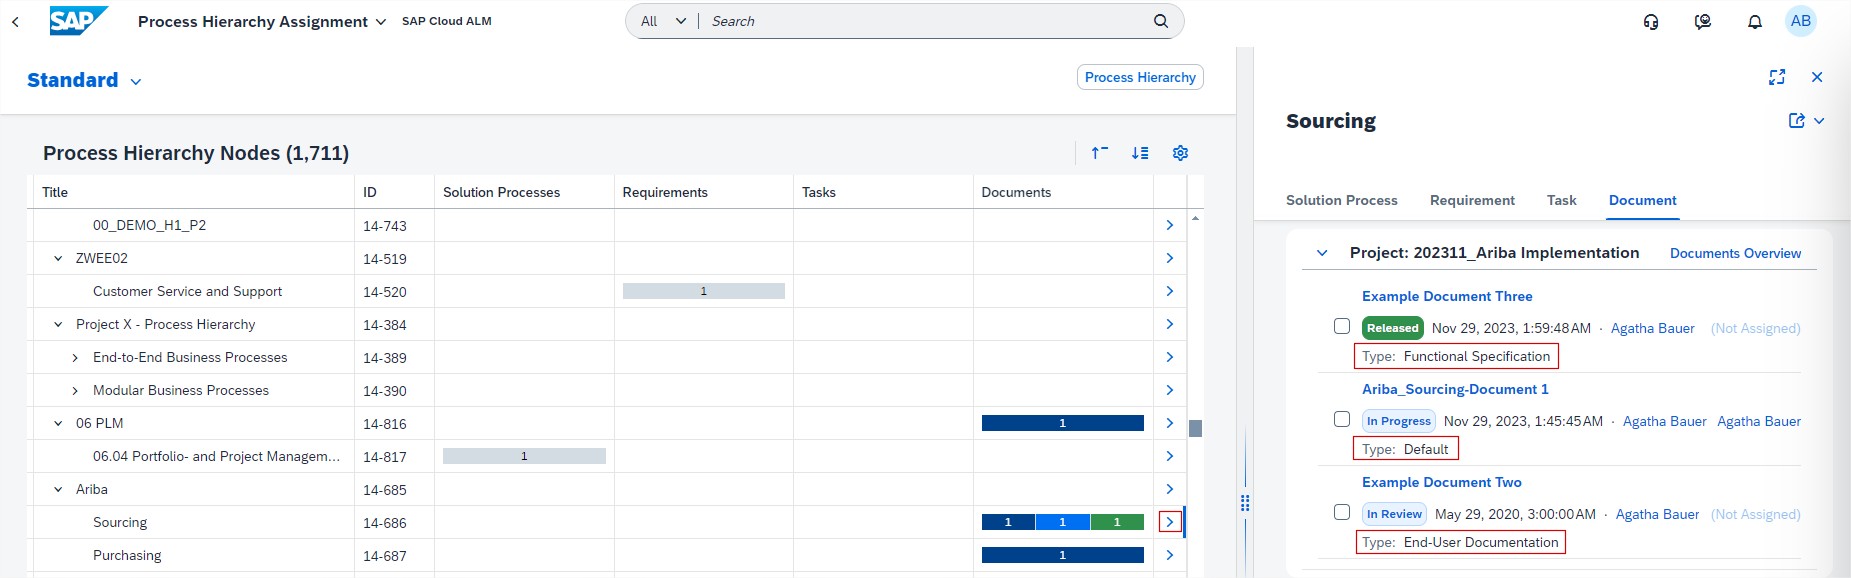
Task: Select Ariba_Sourcing-Document 1 checkbox
Action: point(1342,419)
